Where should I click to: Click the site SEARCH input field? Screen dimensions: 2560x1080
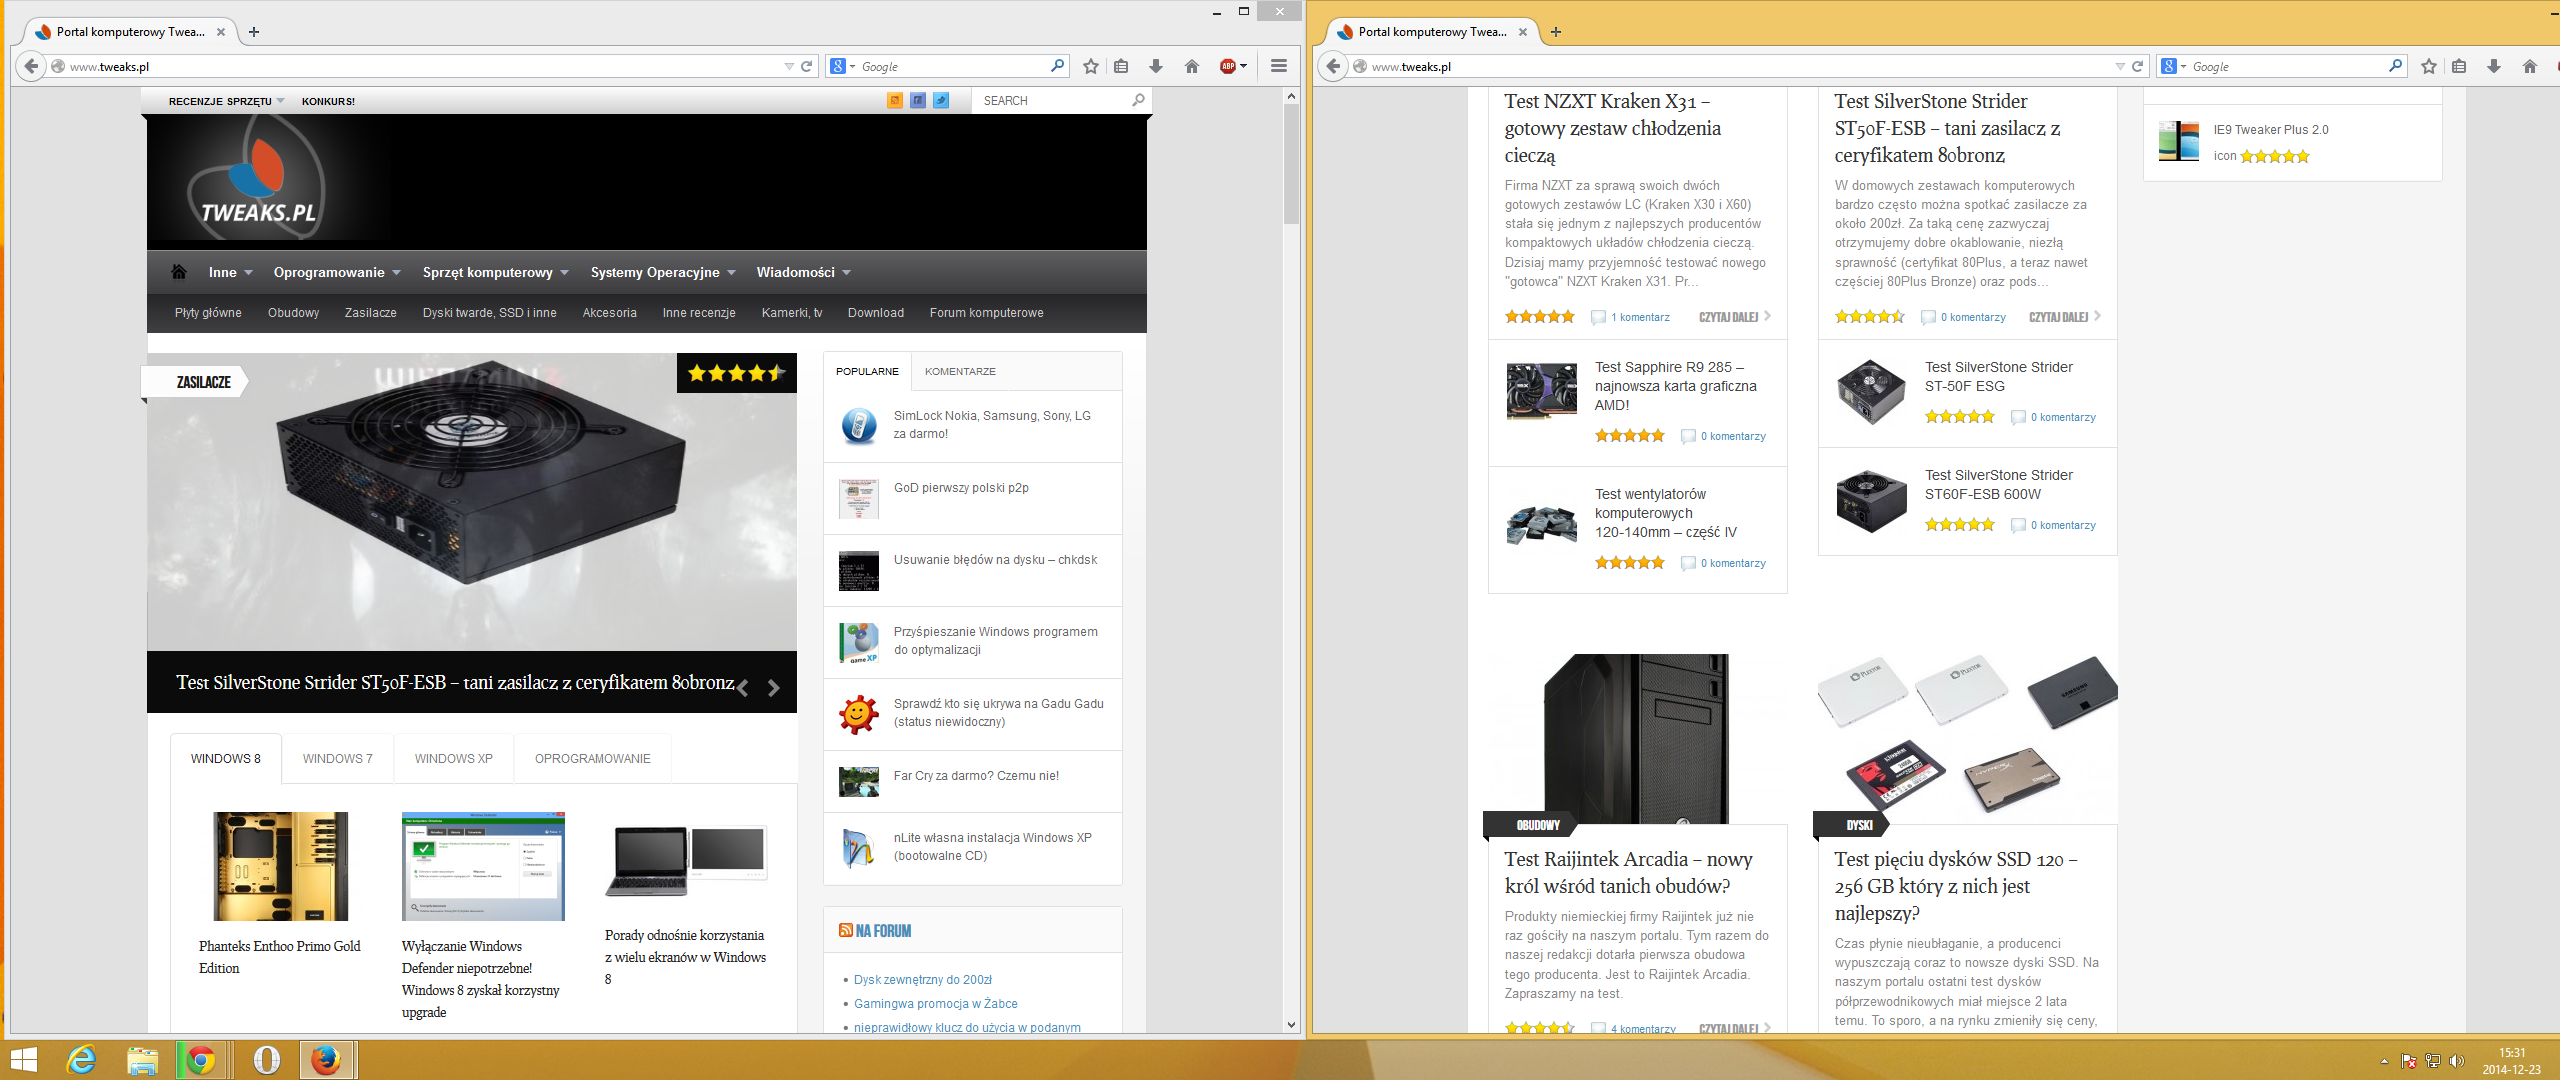pyautogui.click(x=1053, y=100)
